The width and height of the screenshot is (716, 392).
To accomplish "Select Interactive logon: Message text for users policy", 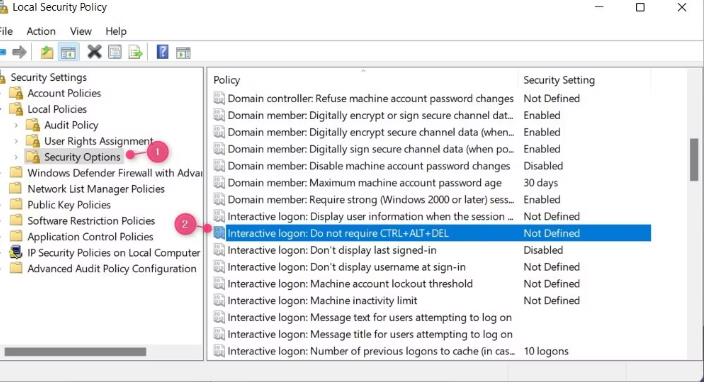I will [369, 318].
